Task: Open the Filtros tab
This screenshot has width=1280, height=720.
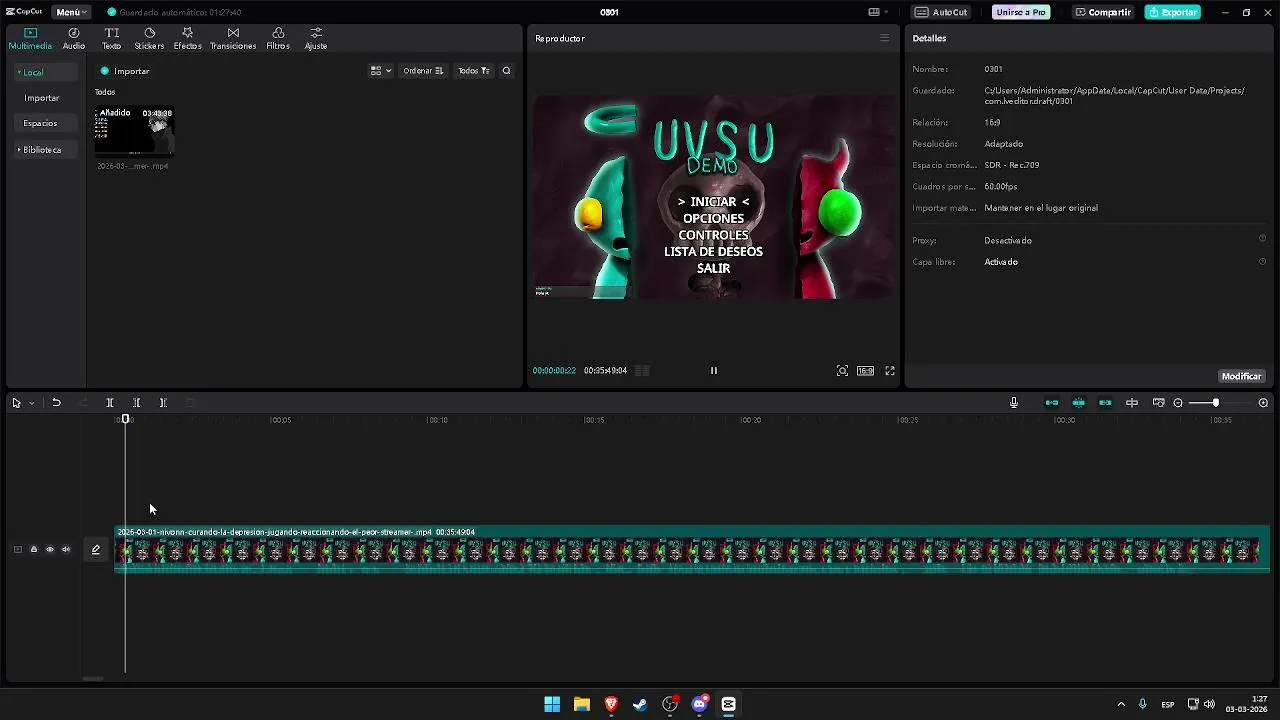Action: pyautogui.click(x=278, y=39)
